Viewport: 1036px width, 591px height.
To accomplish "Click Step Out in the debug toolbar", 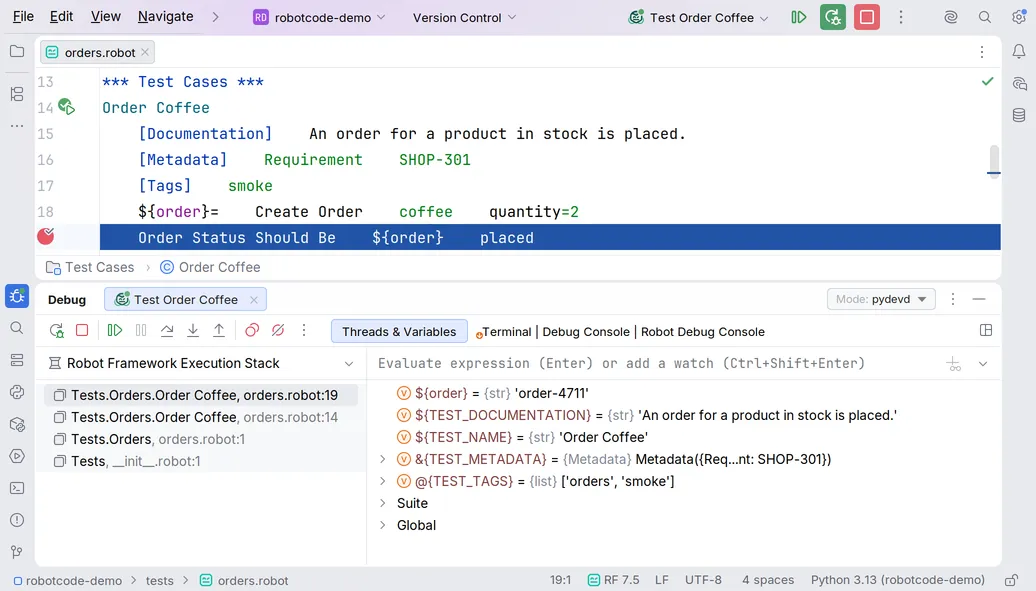I will click(219, 331).
